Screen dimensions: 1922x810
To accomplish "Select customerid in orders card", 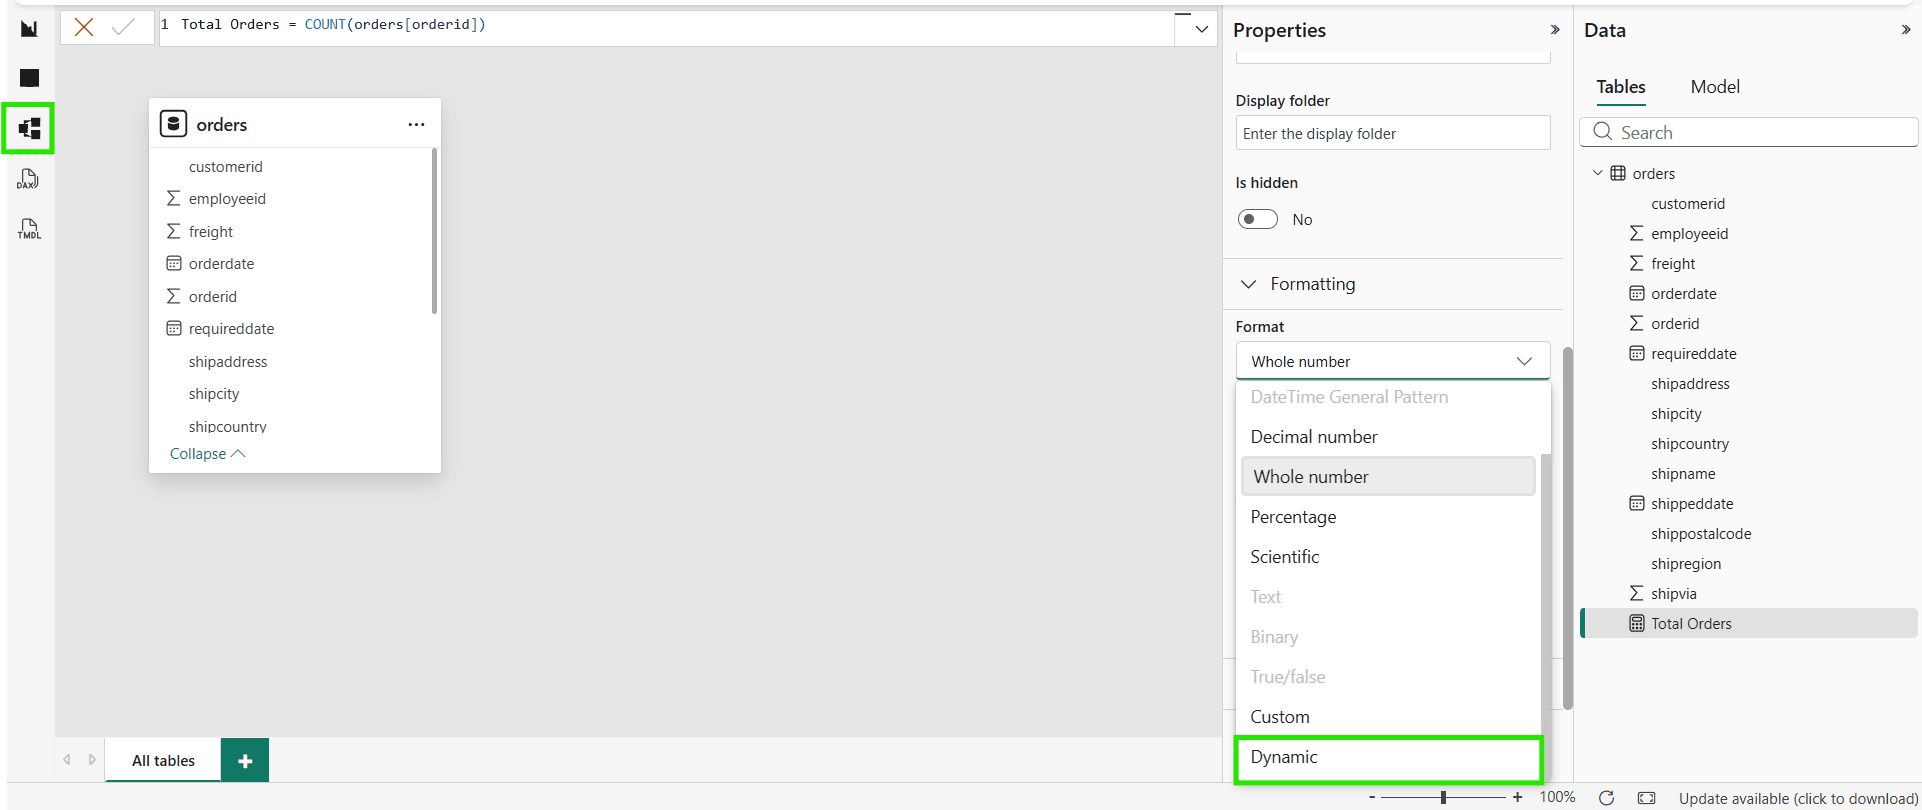I will click(226, 167).
